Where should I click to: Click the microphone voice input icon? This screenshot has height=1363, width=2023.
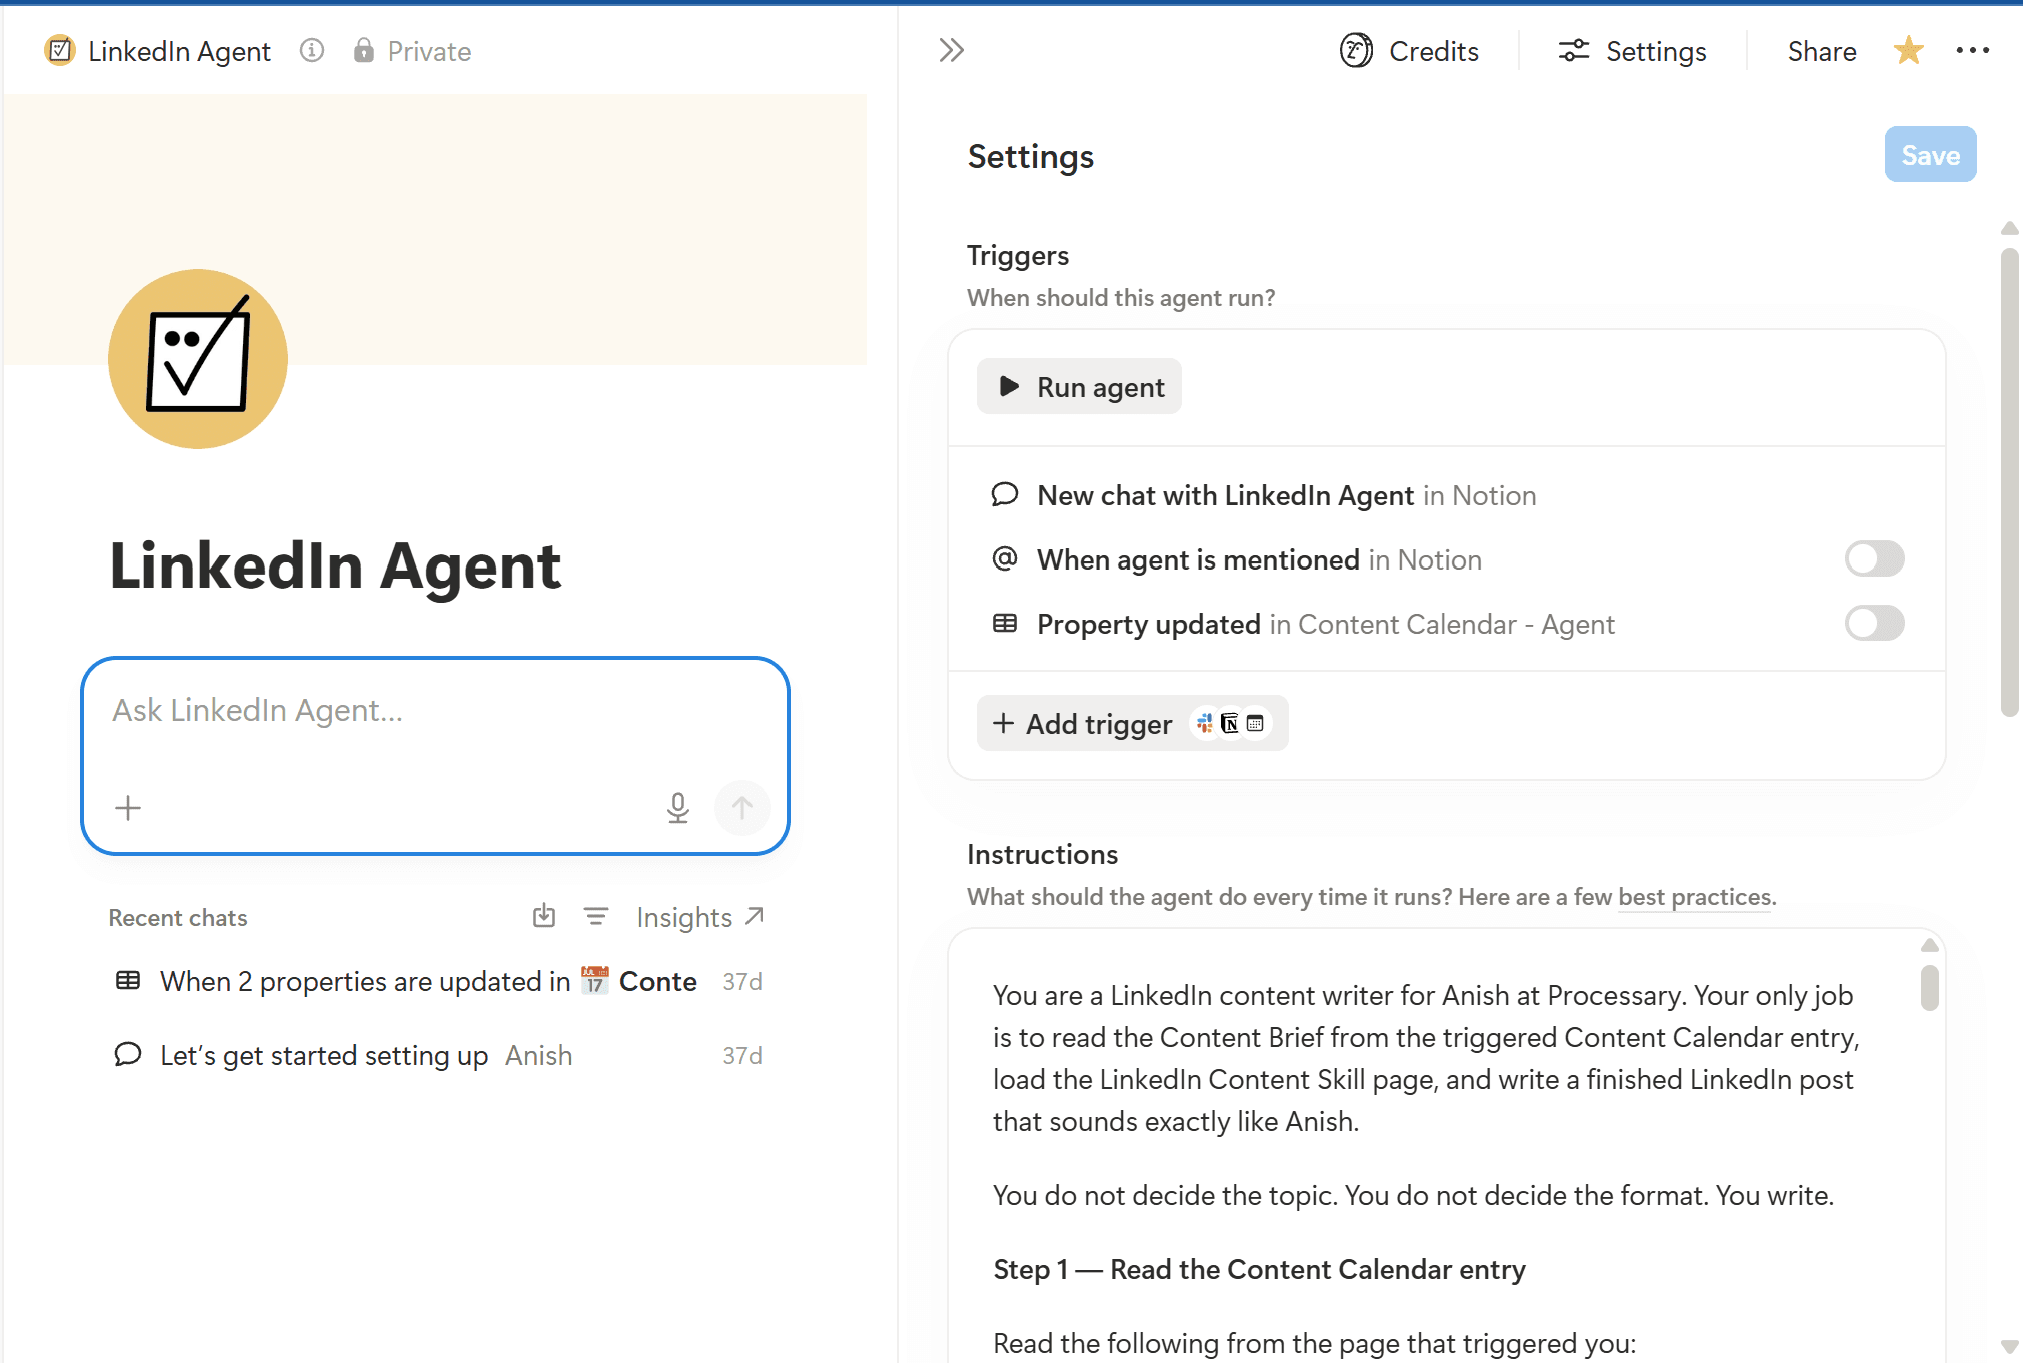(678, 808)
